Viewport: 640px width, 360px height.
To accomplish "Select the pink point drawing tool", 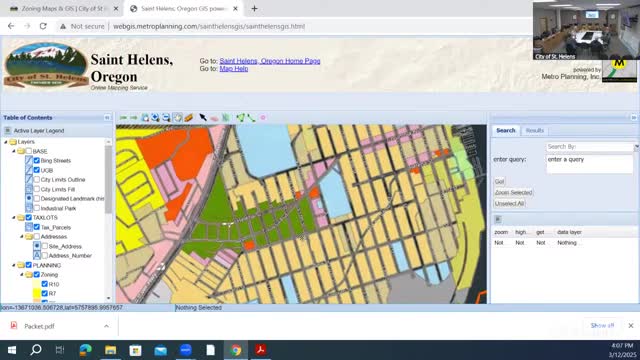I will tap(263, 118).
